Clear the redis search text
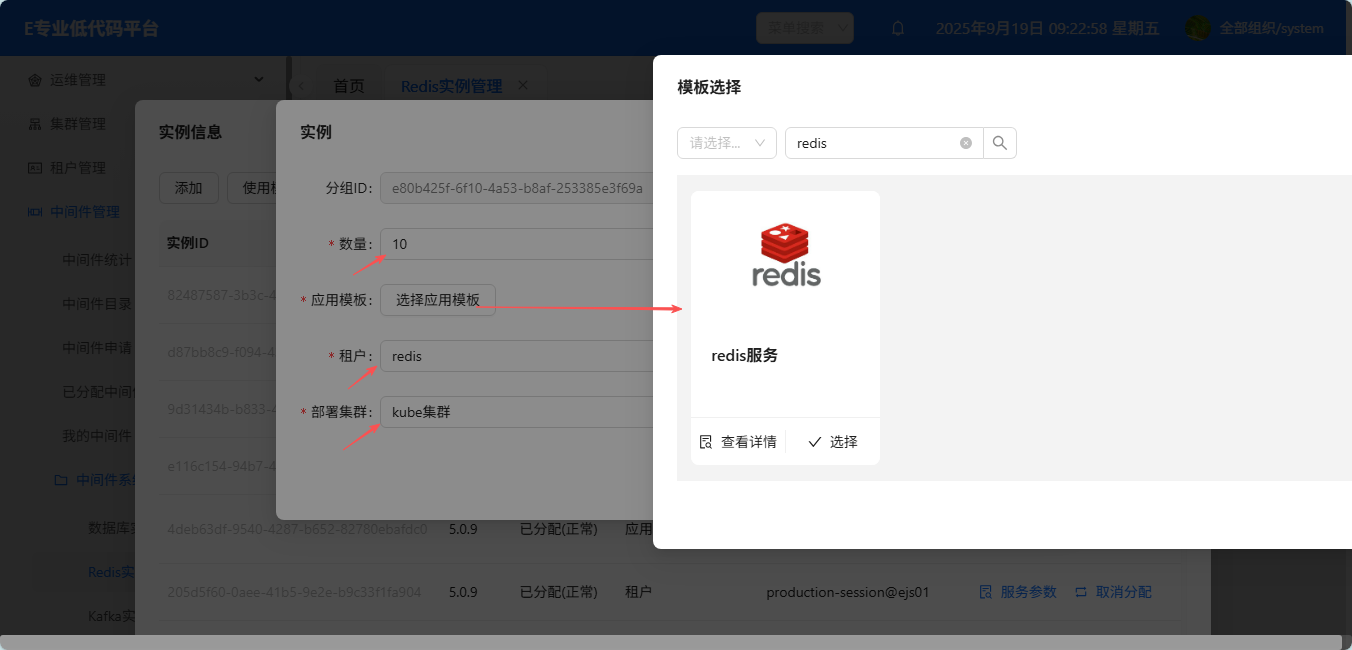 966,143
